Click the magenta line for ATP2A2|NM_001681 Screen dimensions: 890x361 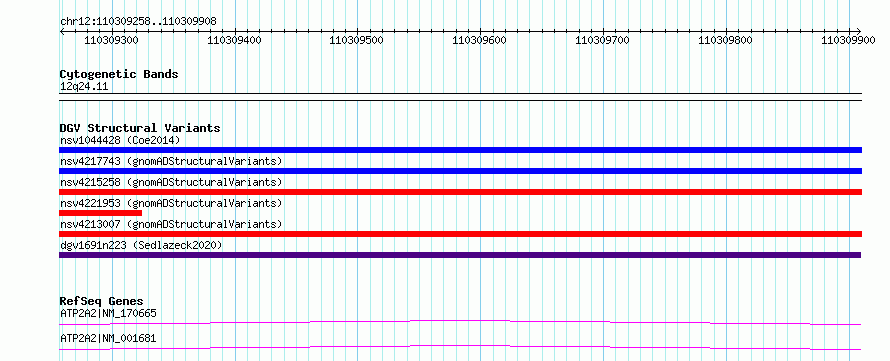(460, 347)
